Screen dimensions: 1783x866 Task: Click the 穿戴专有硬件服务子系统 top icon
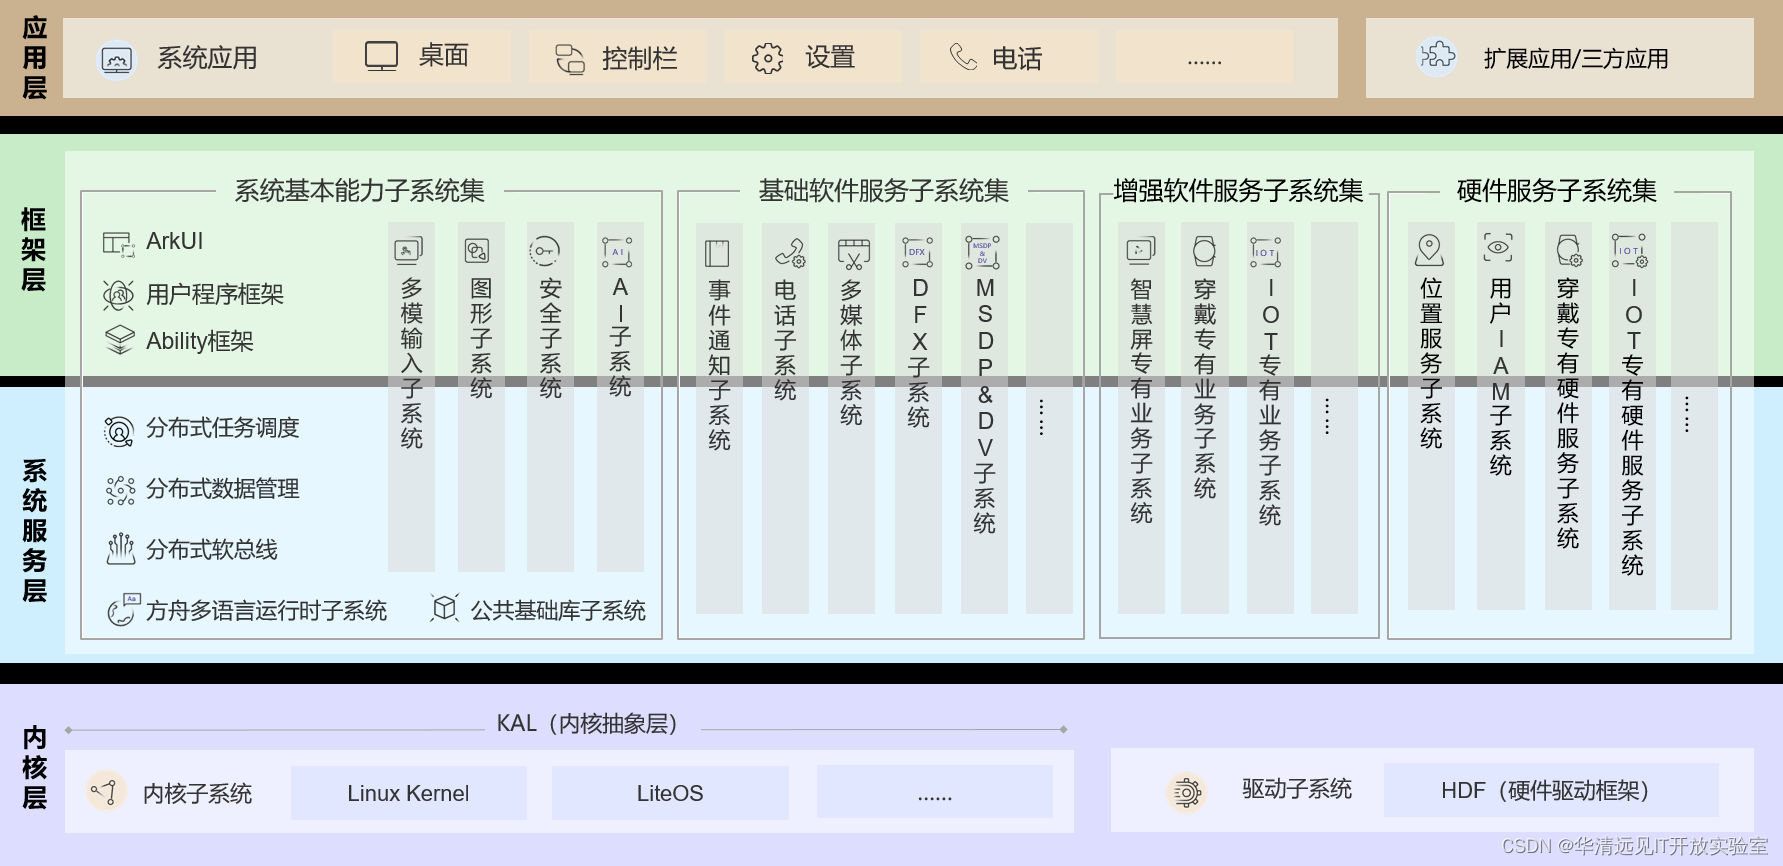click(1568, 251)
